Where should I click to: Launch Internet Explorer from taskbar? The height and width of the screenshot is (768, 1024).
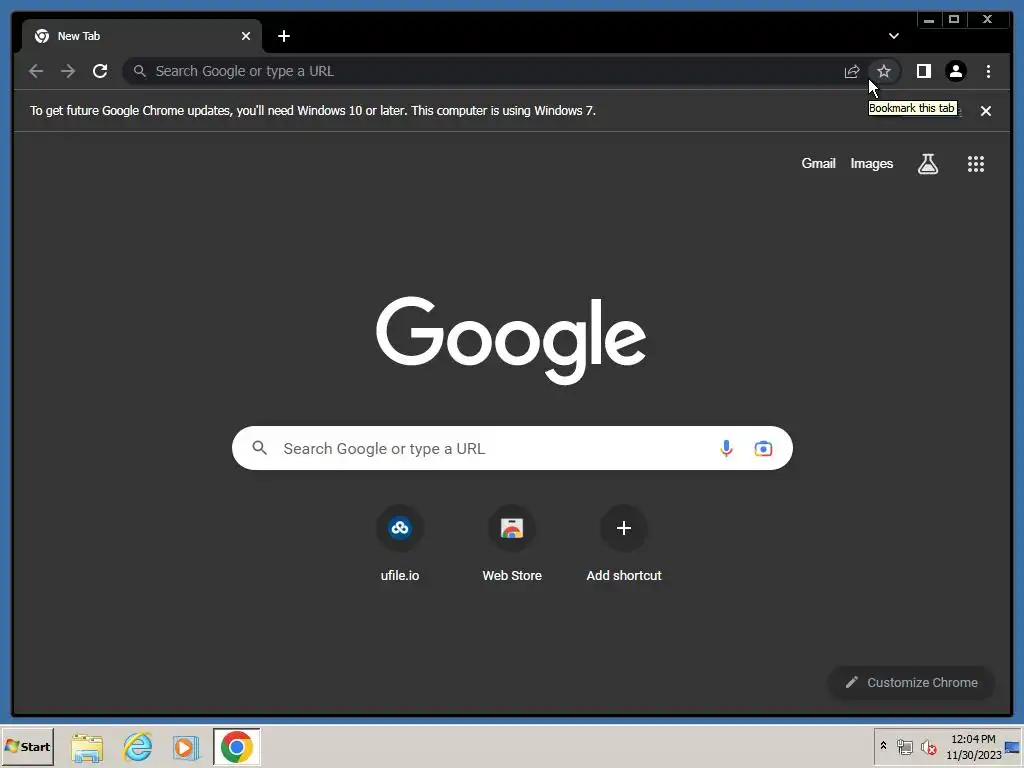tap(138, 747)
